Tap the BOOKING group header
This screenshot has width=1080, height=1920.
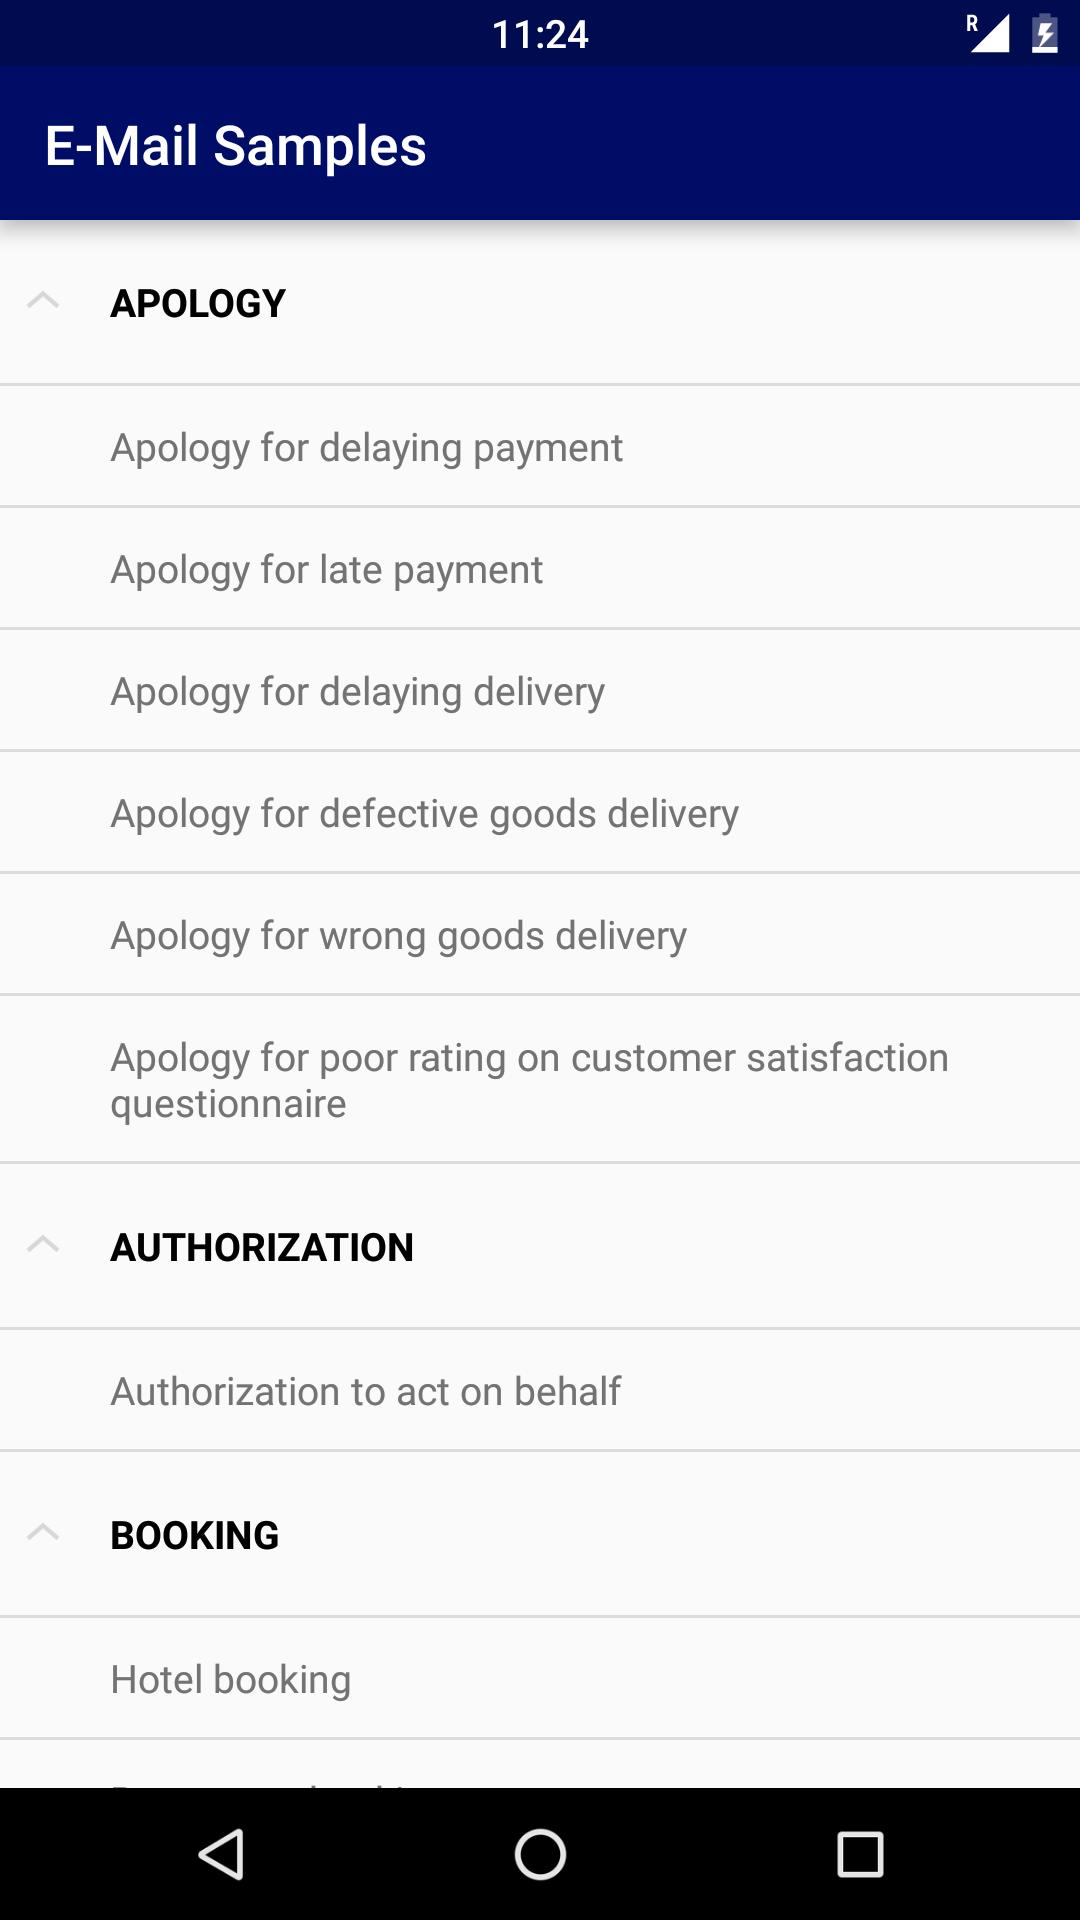pyautogui.click(x=194, y=1536)
